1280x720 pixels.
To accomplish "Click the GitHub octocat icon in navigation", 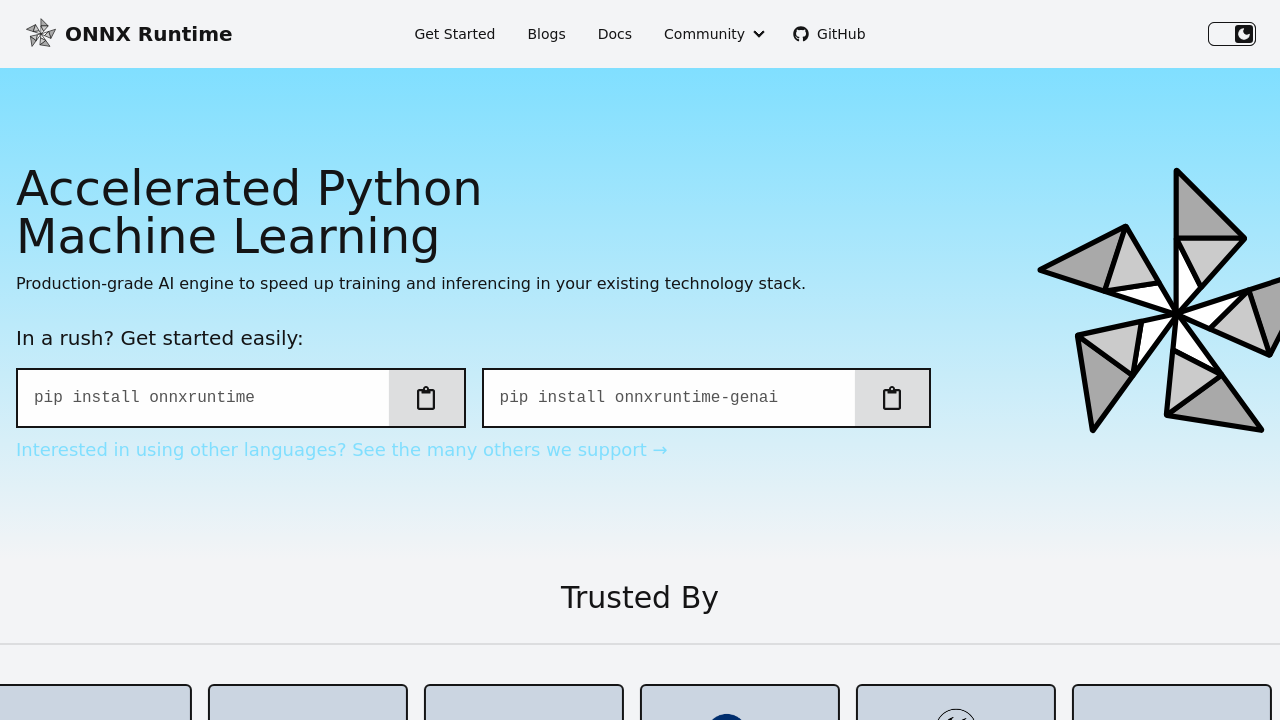I will click(800, 33).
